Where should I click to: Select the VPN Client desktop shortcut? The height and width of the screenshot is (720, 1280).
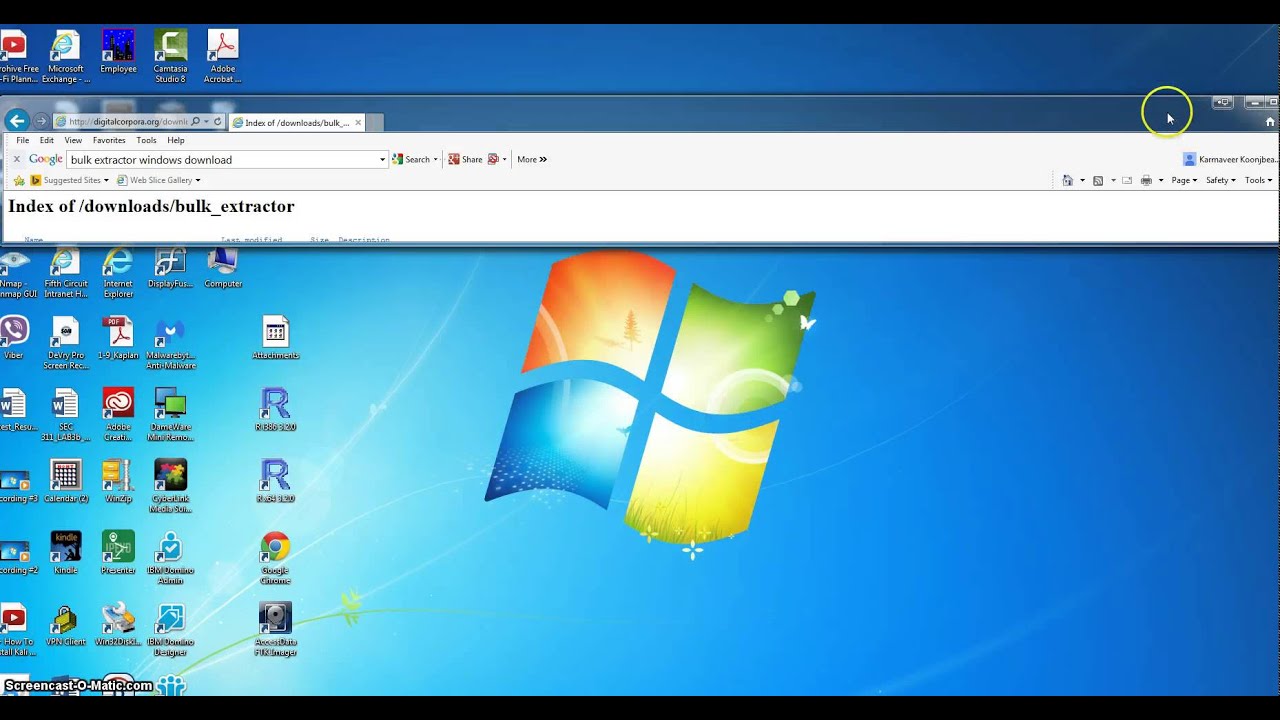tap(65, 625)
